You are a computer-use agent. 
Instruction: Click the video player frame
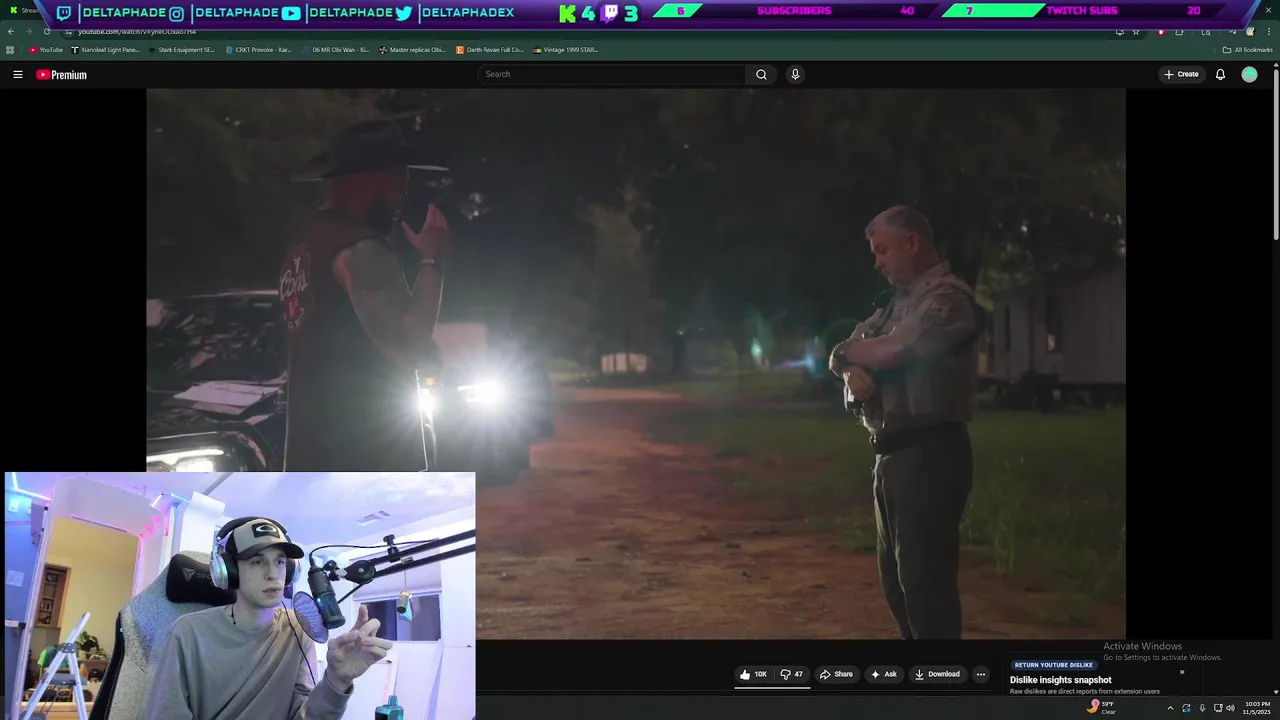coord(636,364)
